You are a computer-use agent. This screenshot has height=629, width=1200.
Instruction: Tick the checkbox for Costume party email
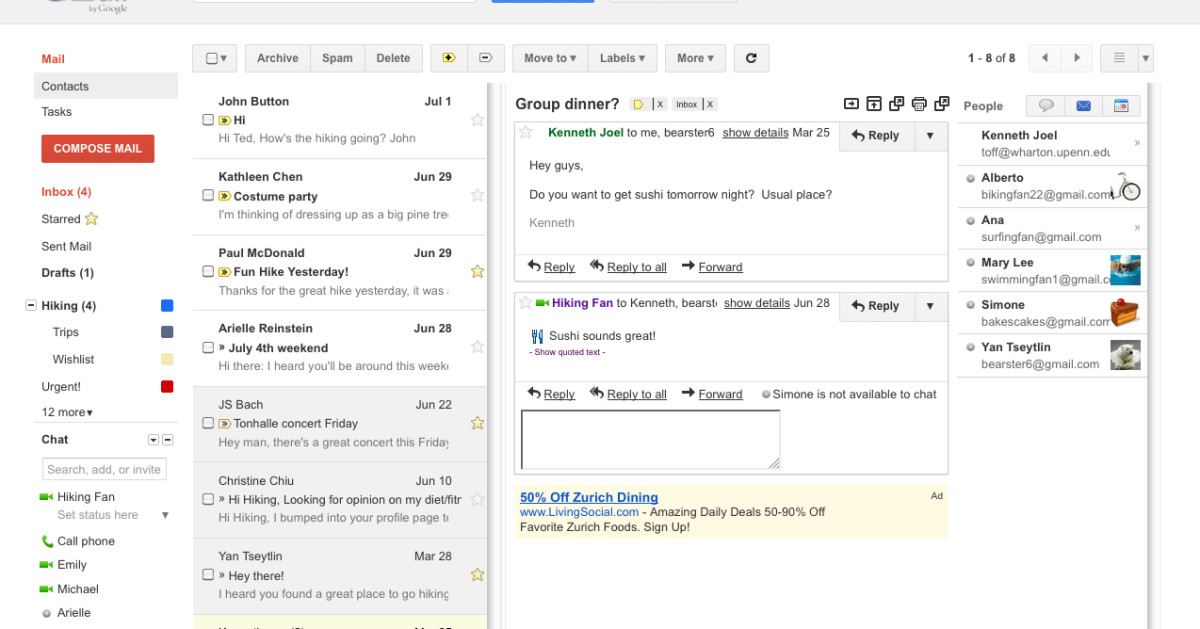click(x=208, y=196)
